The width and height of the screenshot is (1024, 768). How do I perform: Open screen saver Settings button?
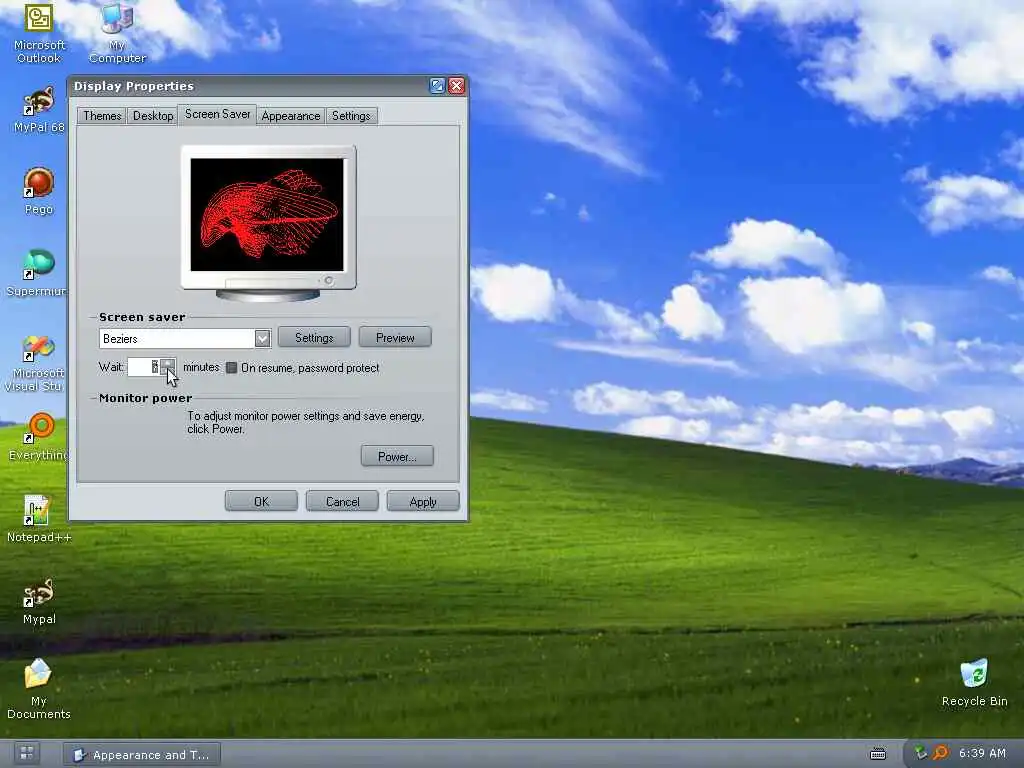[314, 338]
